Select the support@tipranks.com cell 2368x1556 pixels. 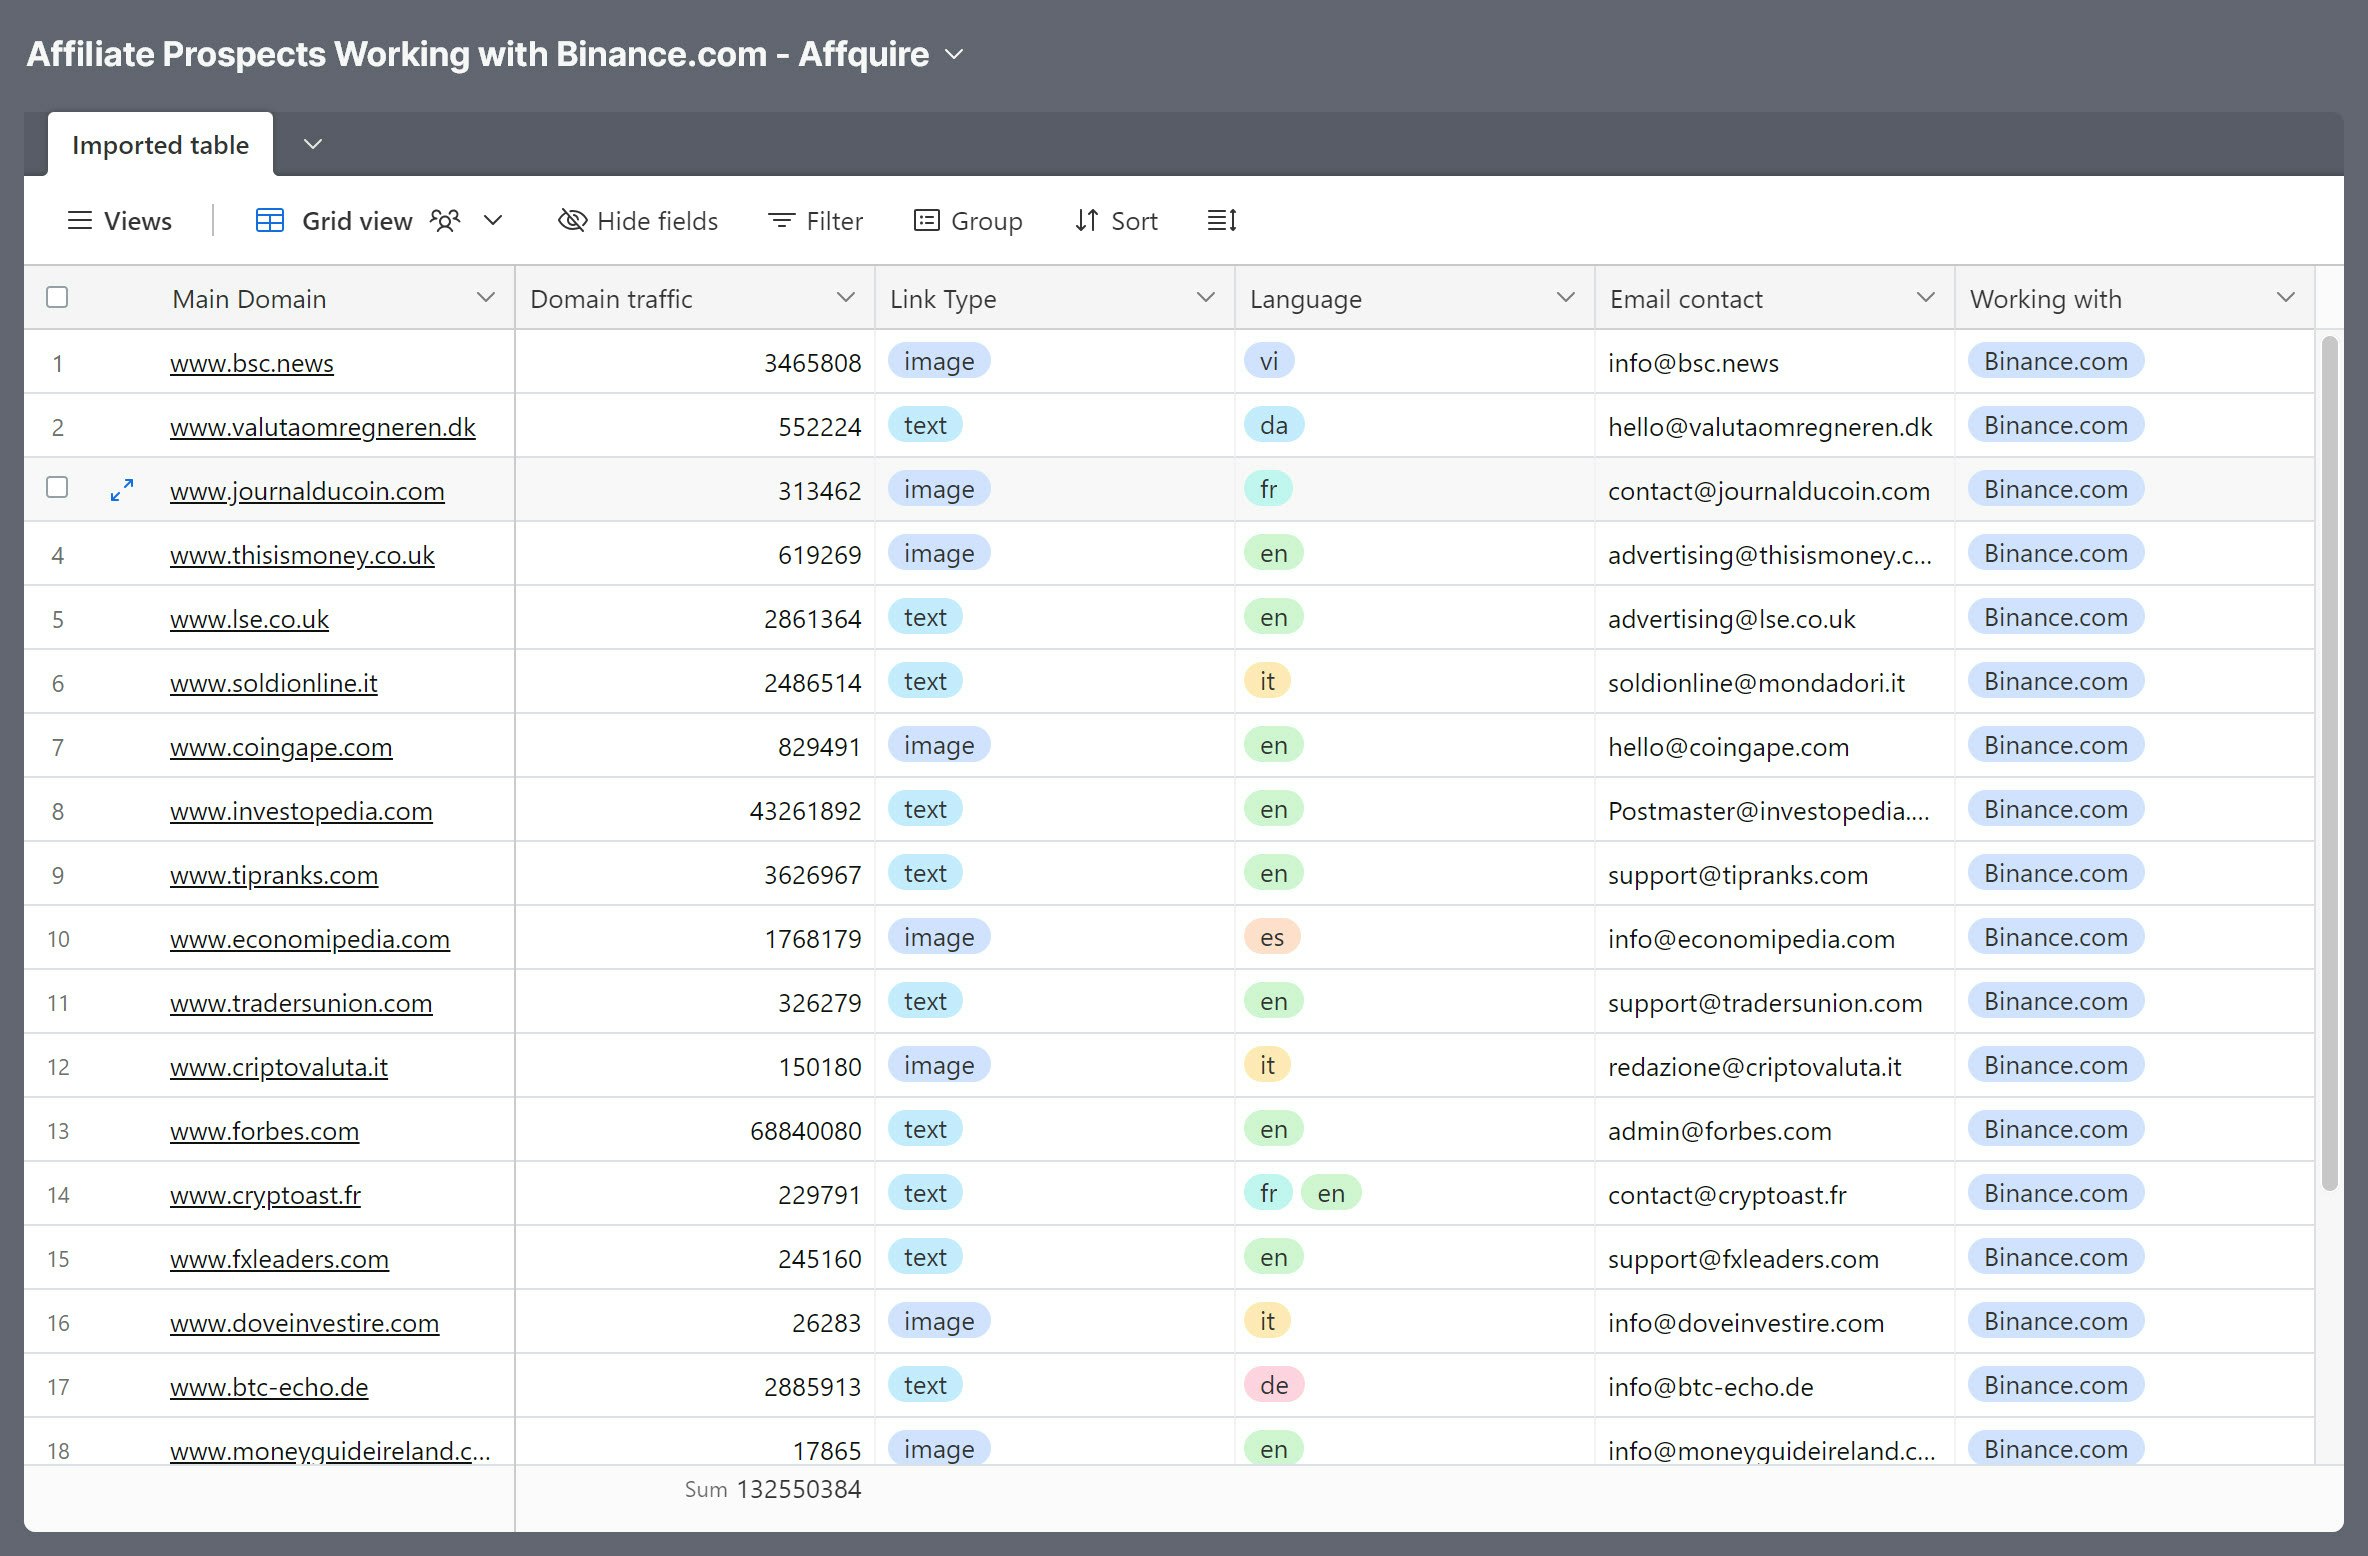[1775, 874]
